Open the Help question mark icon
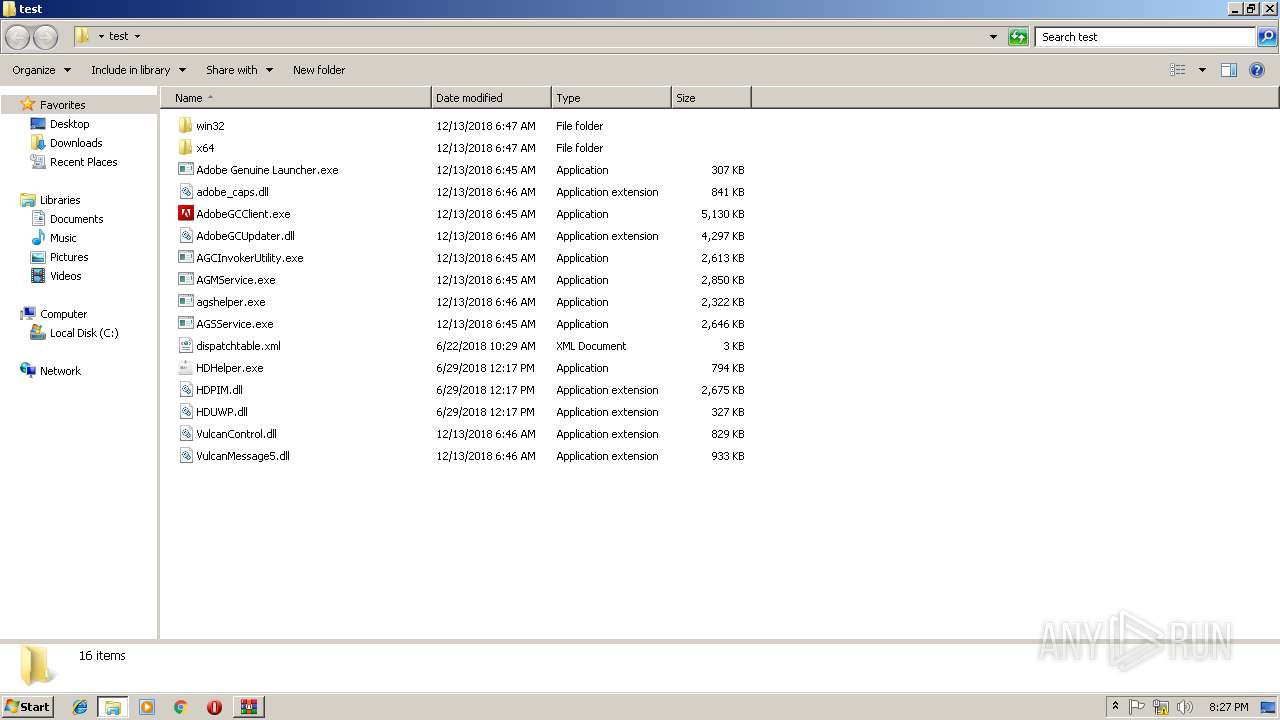Screen dimensions: 1280x720 point(1257,70)
